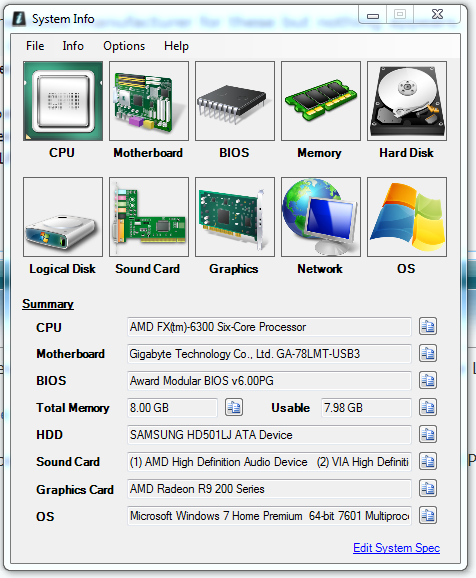Copy the HDD summary value
Viewport: 476px width, 578px height.
(x=428, y=434)
